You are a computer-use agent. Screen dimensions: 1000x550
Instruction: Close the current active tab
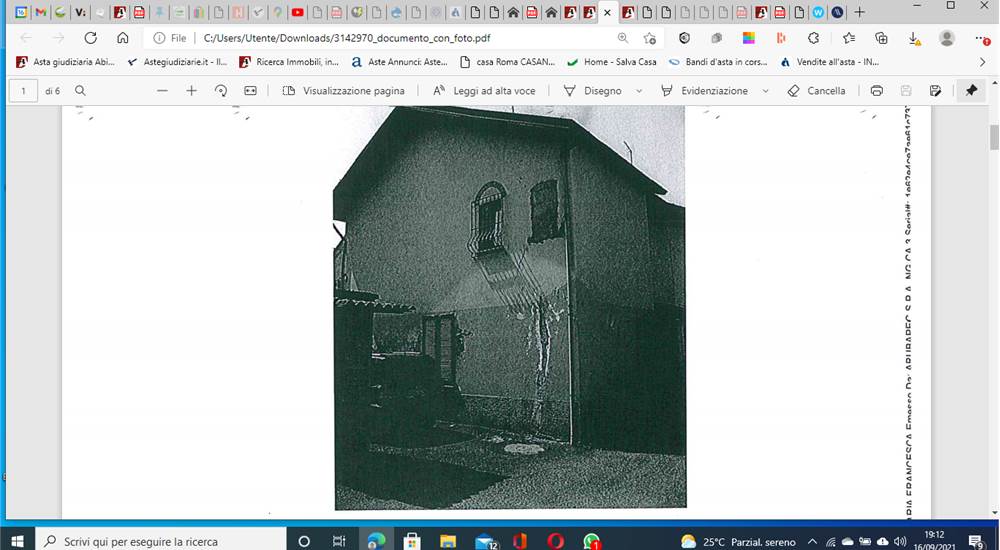(607, 12)
